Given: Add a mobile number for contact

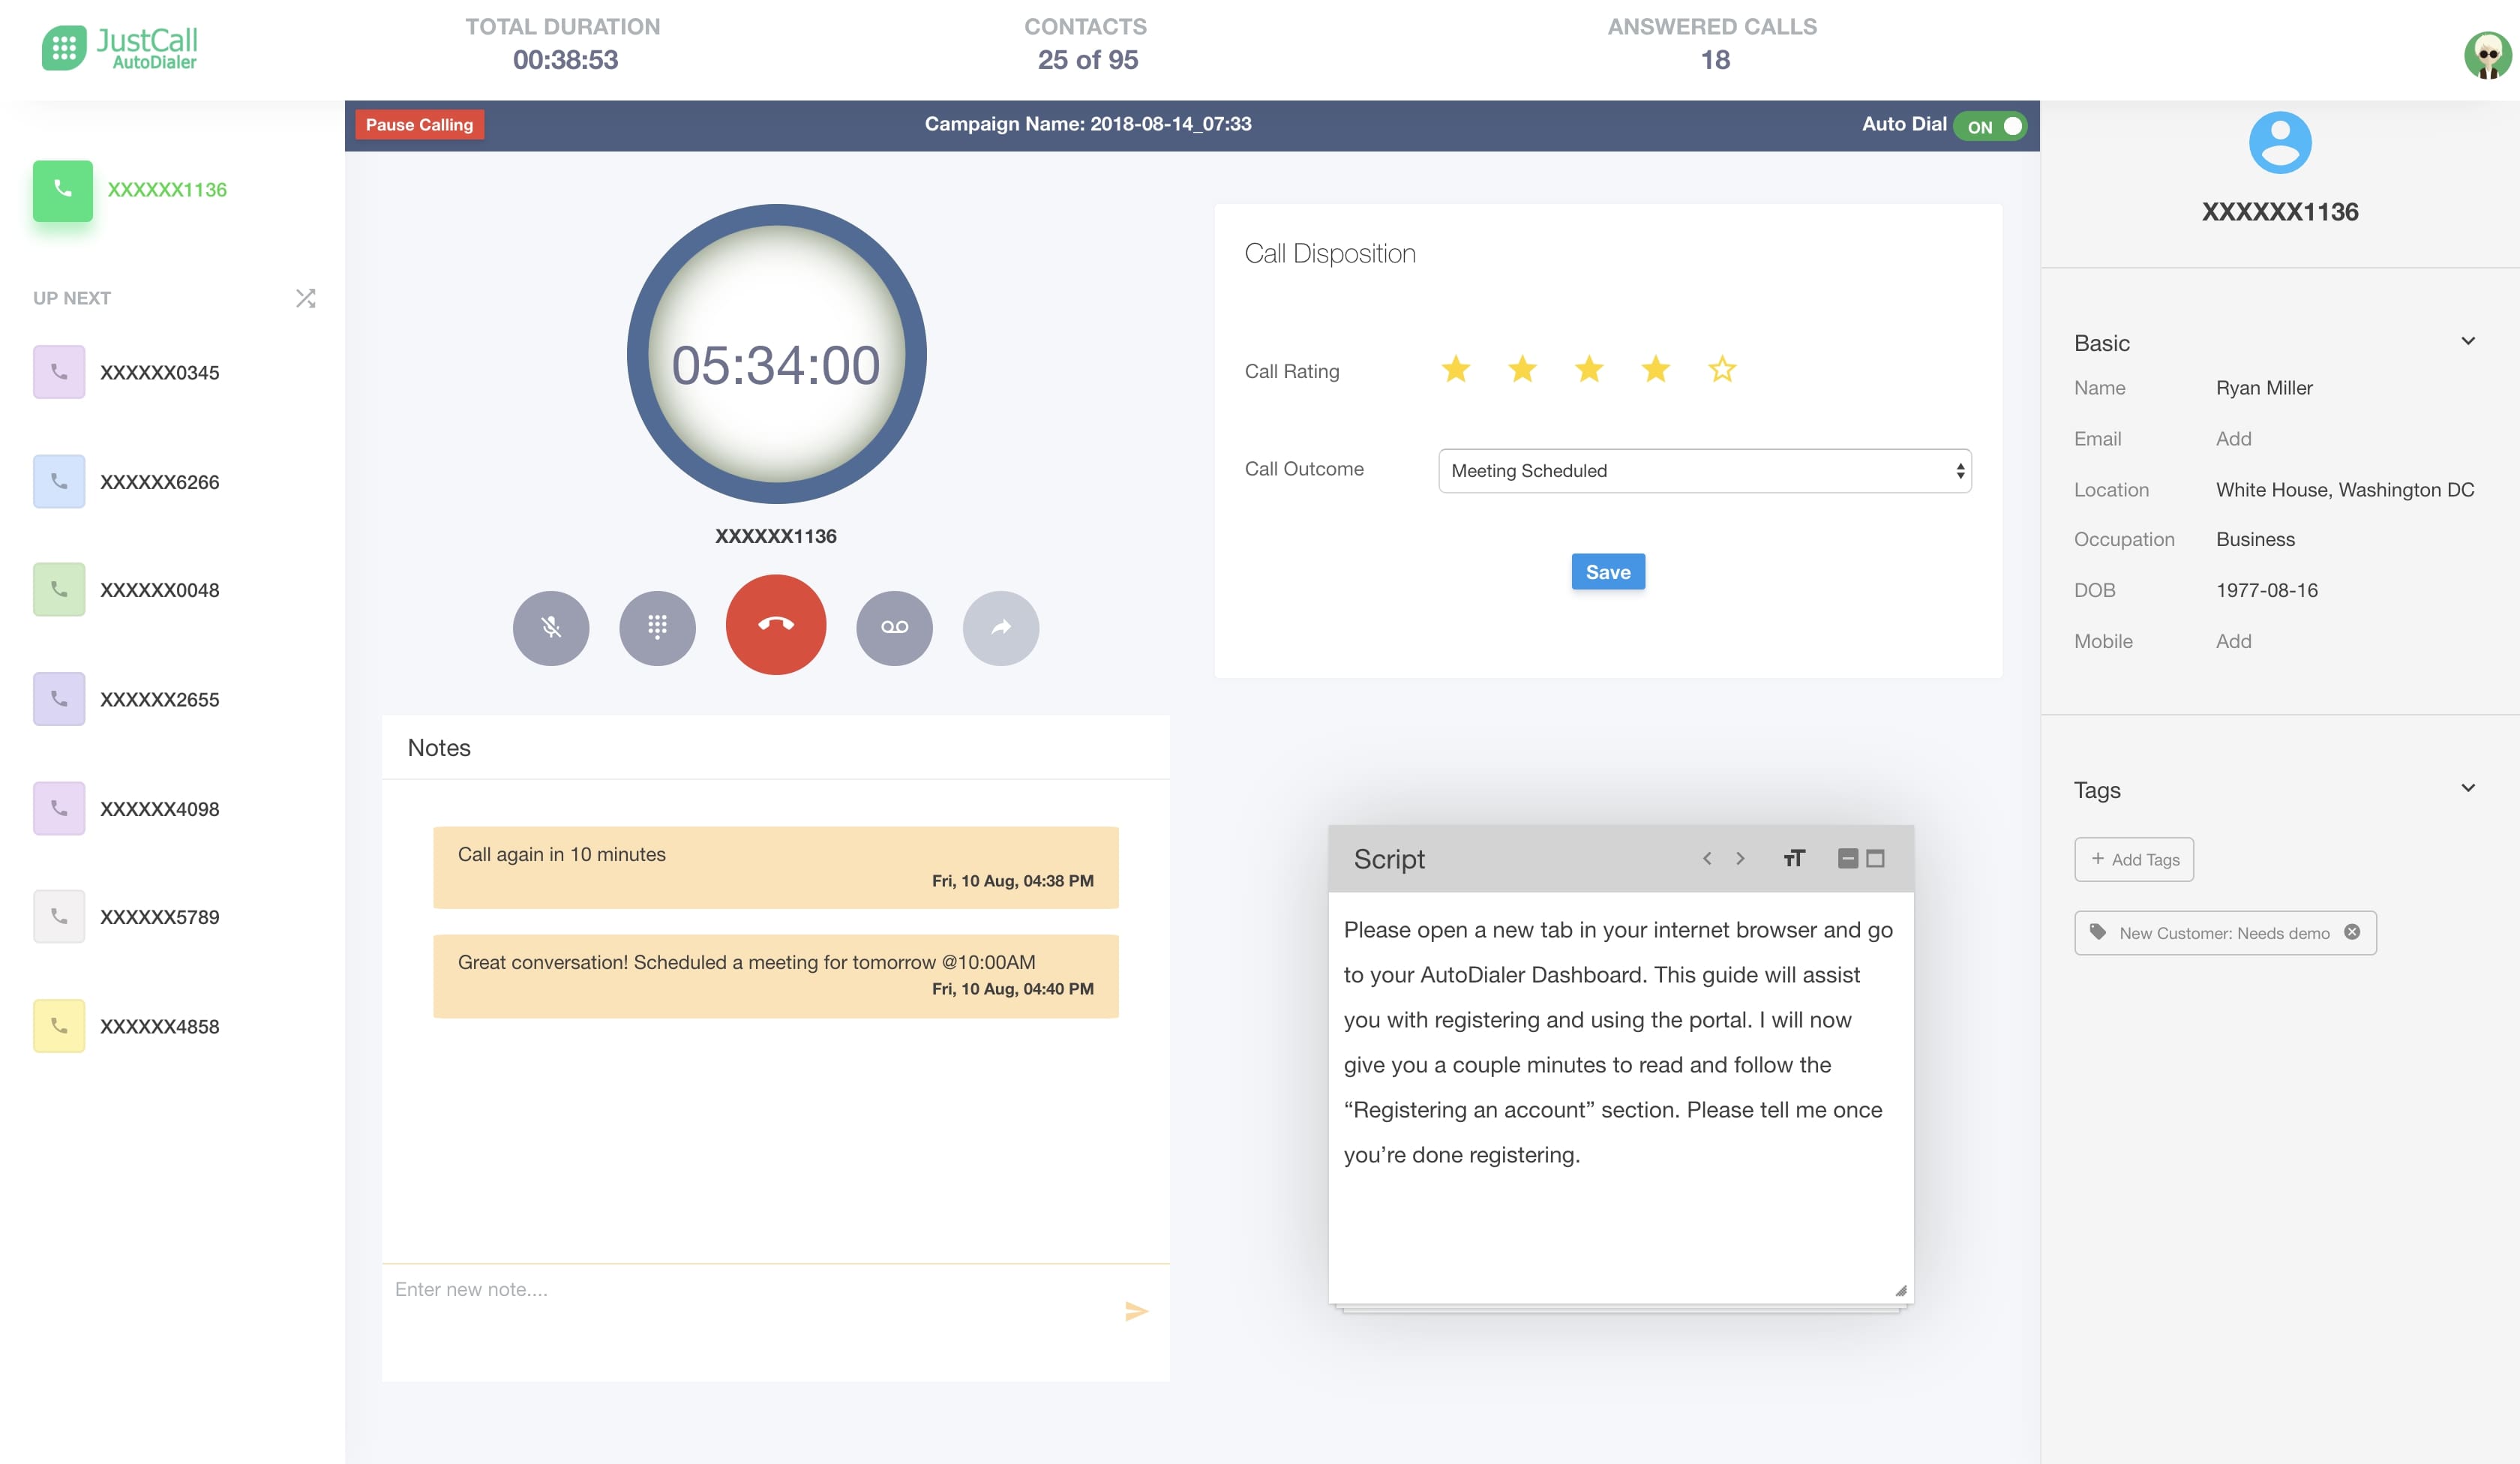Looking at the screenshot, I should click(x=2233, y=641).
